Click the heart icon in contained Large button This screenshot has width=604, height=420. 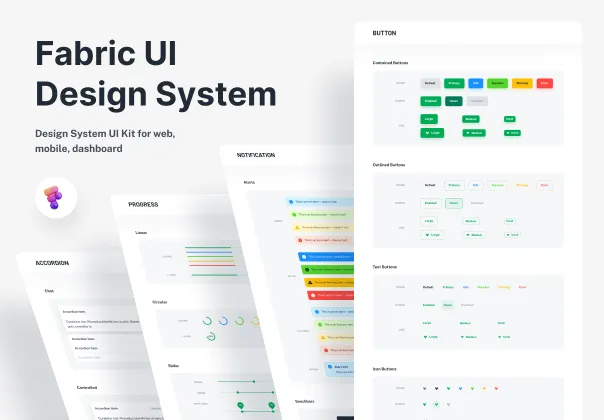click(427, 133)
